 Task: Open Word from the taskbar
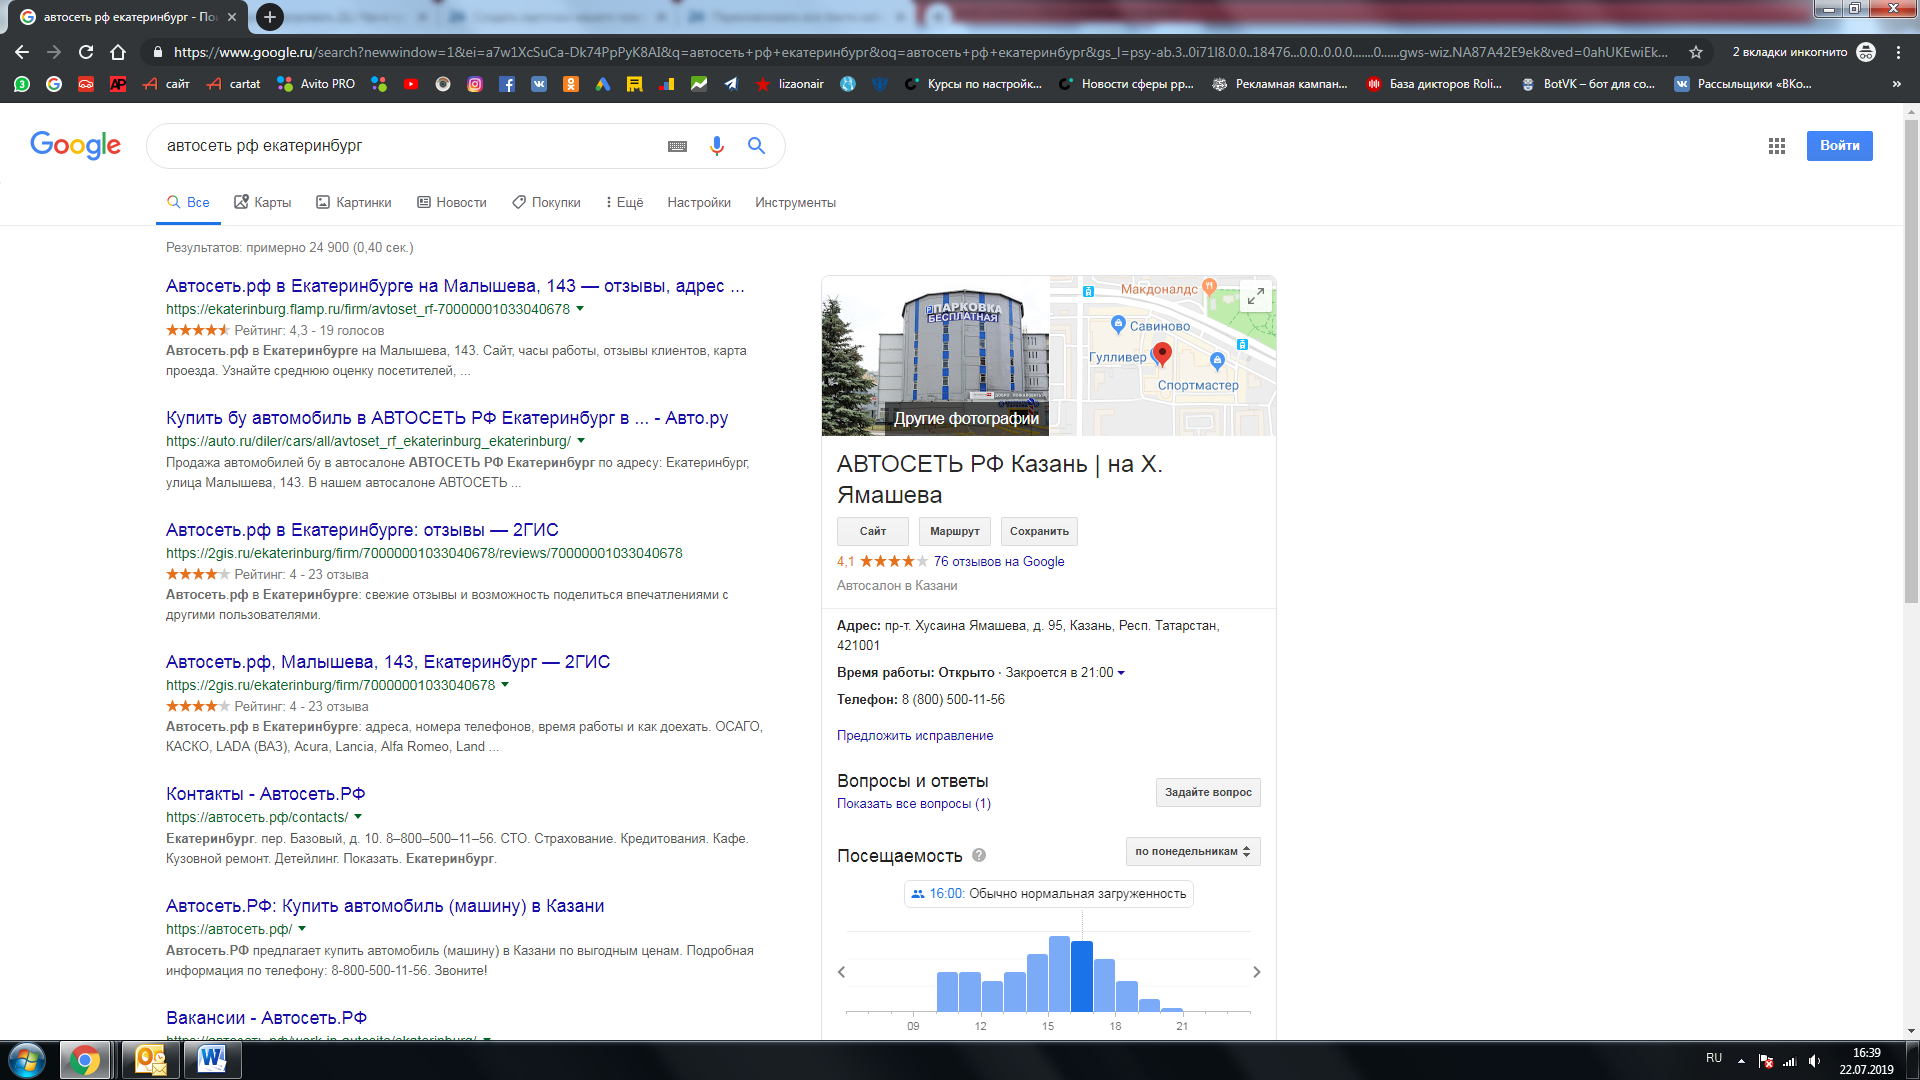click(211, 1060)
